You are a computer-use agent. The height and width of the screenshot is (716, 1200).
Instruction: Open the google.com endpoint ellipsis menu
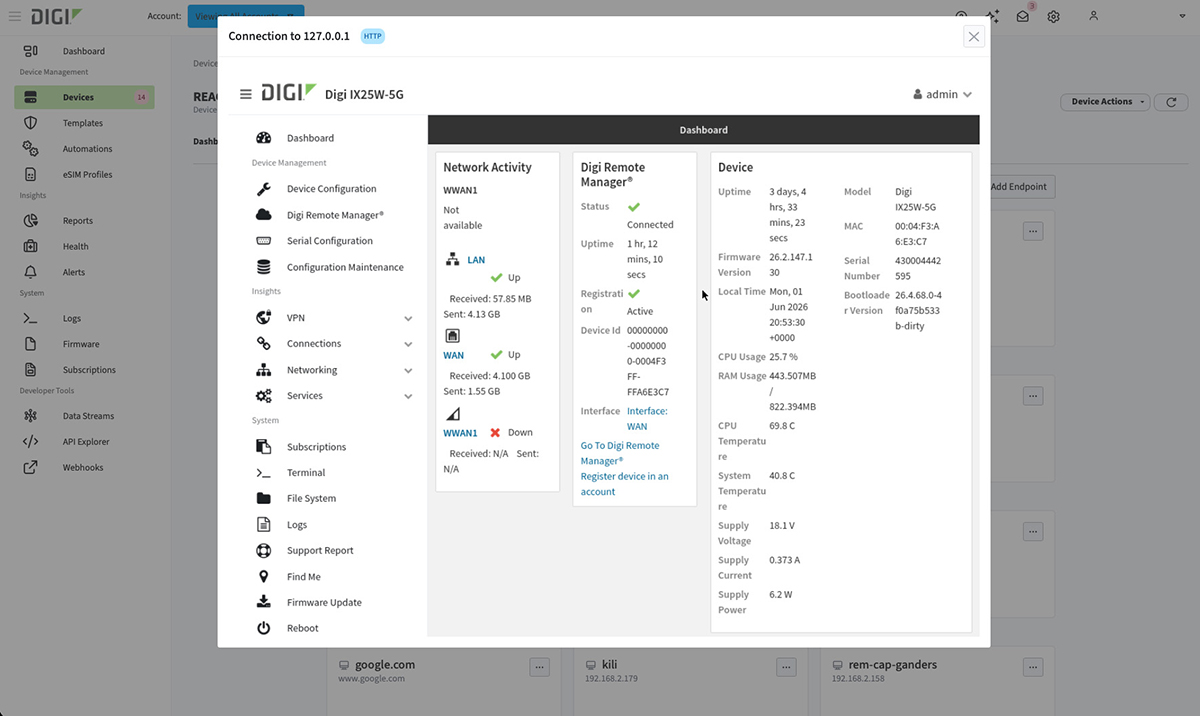540,667
